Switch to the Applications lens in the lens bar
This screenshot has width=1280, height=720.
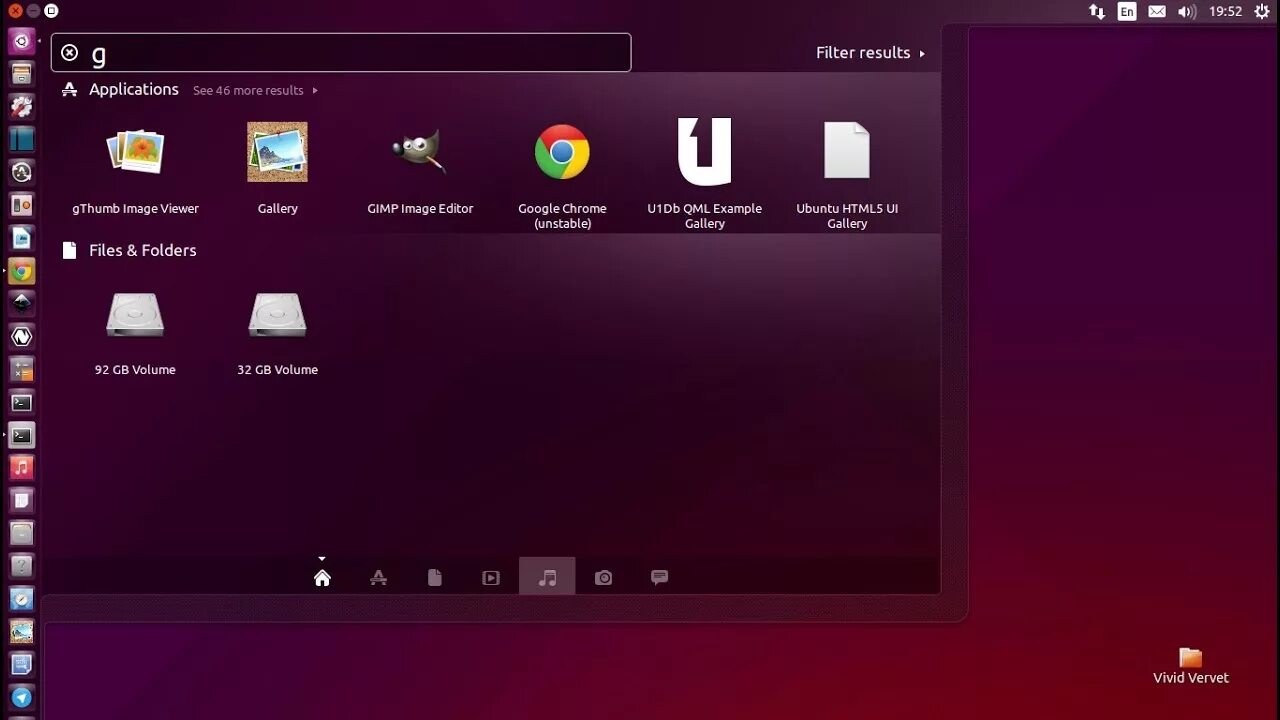pos(378,577)
